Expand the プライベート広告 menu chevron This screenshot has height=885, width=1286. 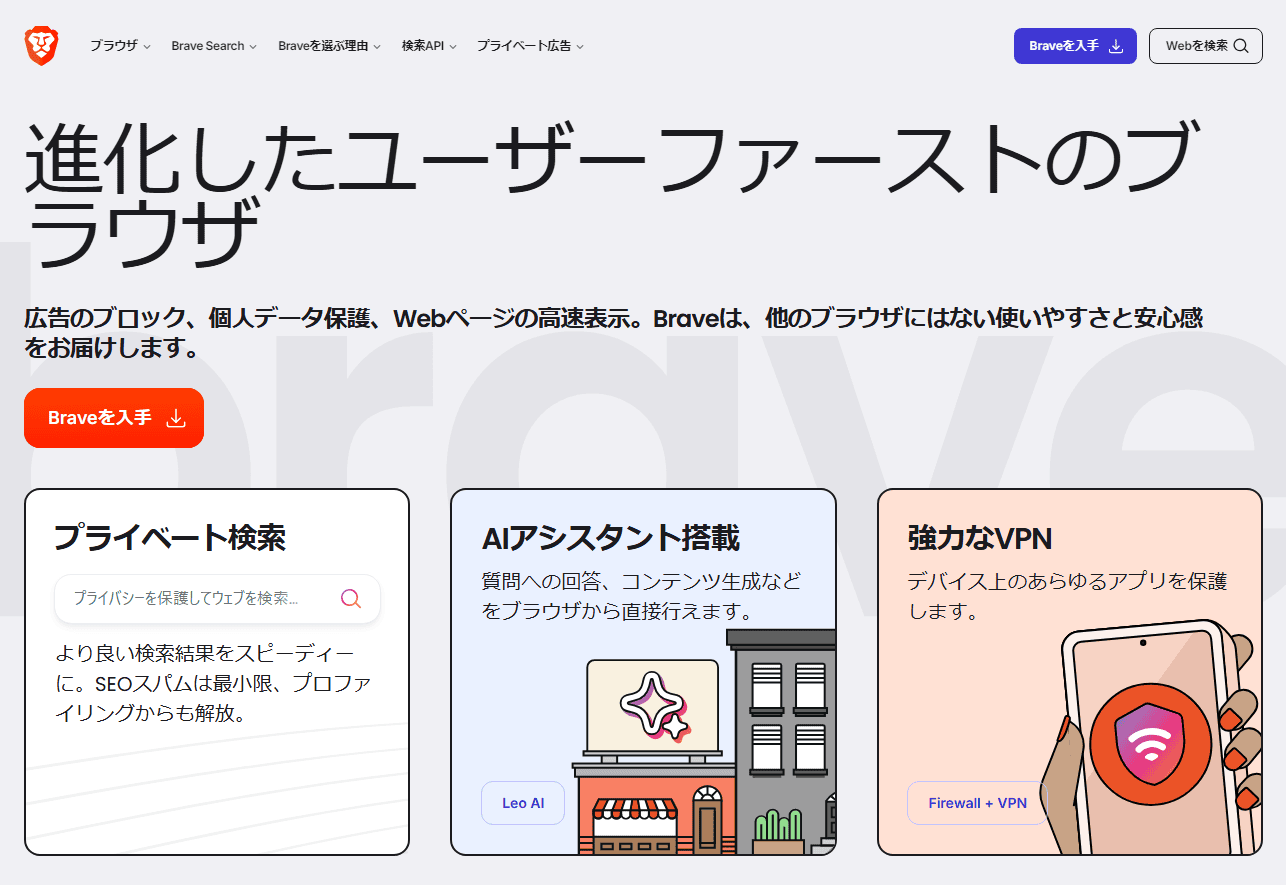click(x=580, y=47)
